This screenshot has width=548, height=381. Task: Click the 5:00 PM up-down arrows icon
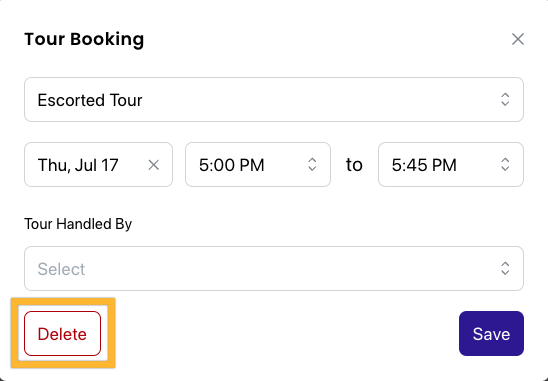tap(312, 165)
